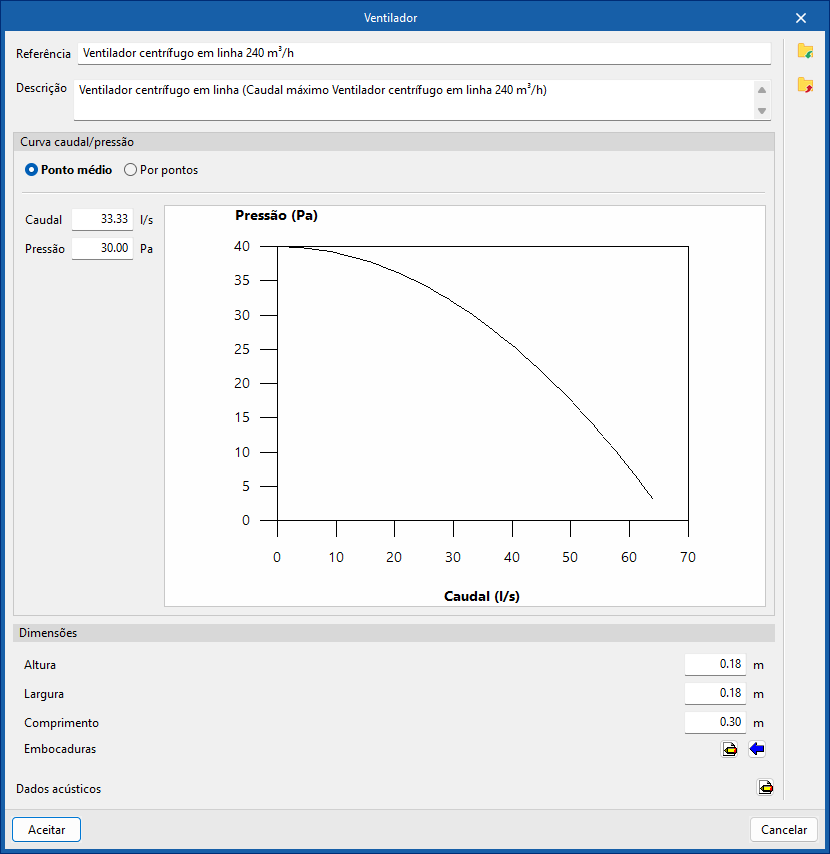Choose the Por pontos curve option
The height and width of the screenshot is (854, 830).
pyautogui.click(x=130, y=170)
